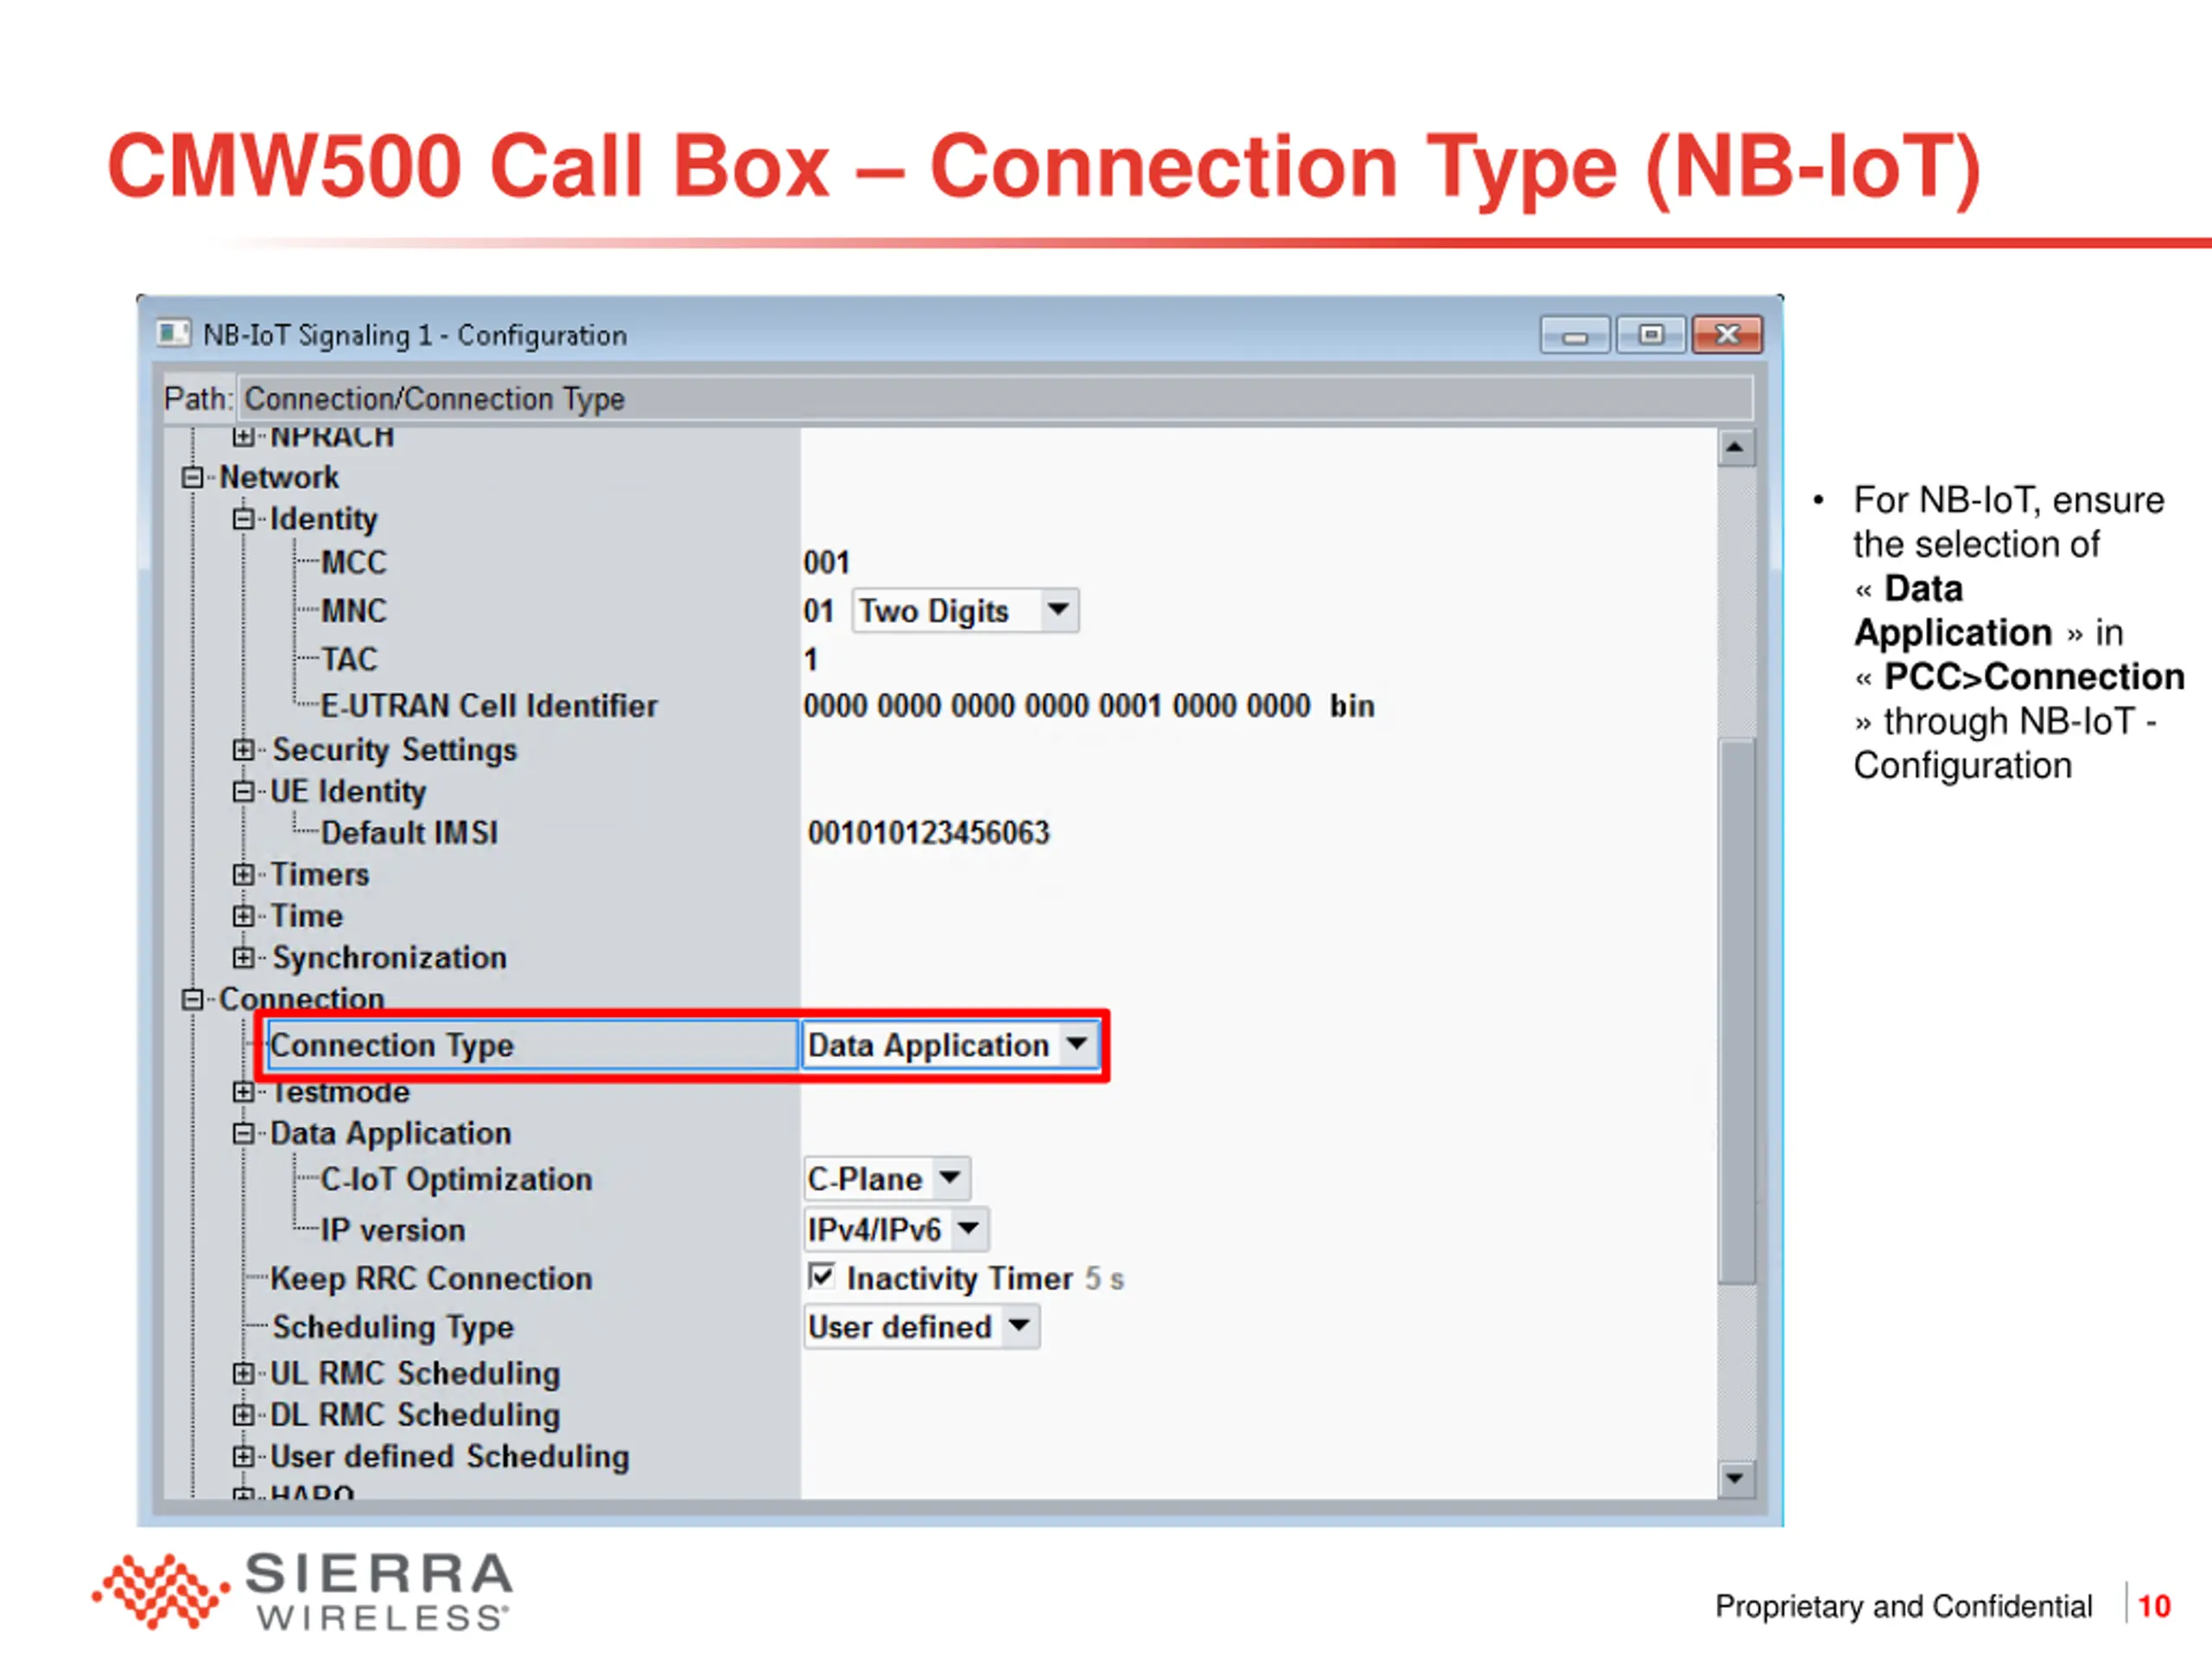The image size is (2212, 1659).
Task: Click the scrollbar down arrow
Action: tap(1735, 1479)
